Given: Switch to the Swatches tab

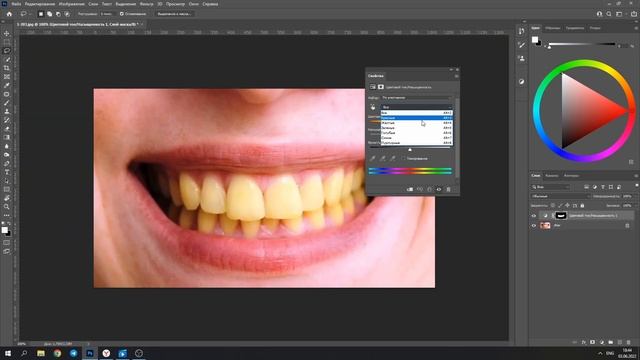Looking at the screenshot, I should (x=553, y=28).
